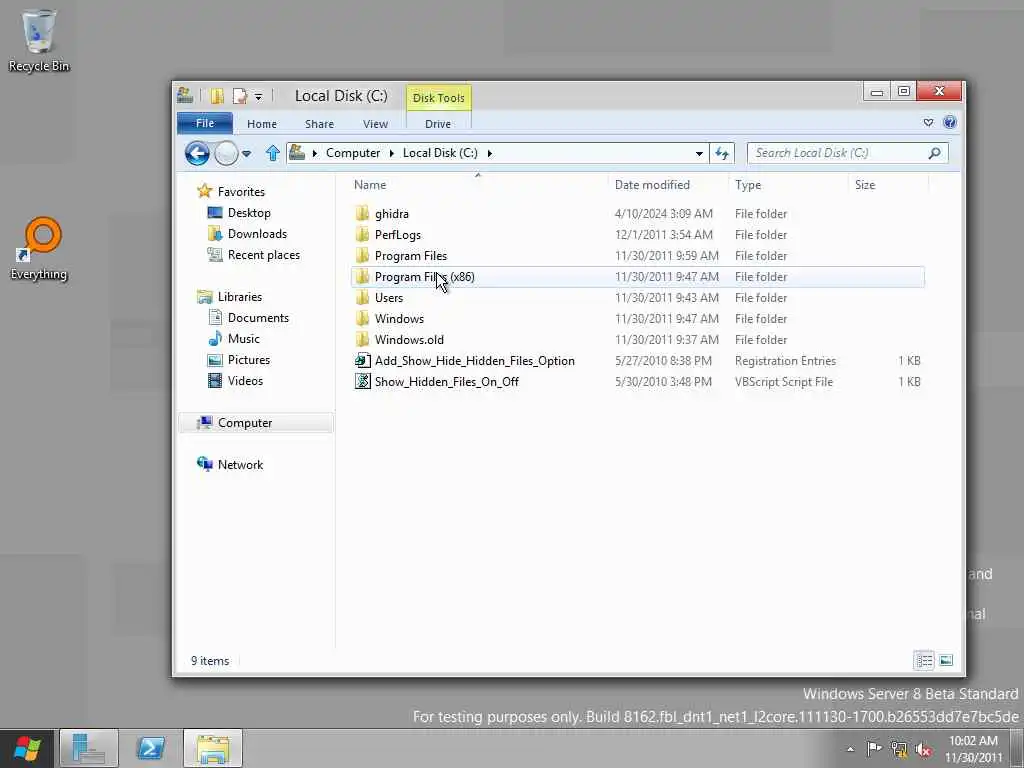1024x768 pixels.
Task: Select Libraries in navigation pane
Action: click(240, 296)
